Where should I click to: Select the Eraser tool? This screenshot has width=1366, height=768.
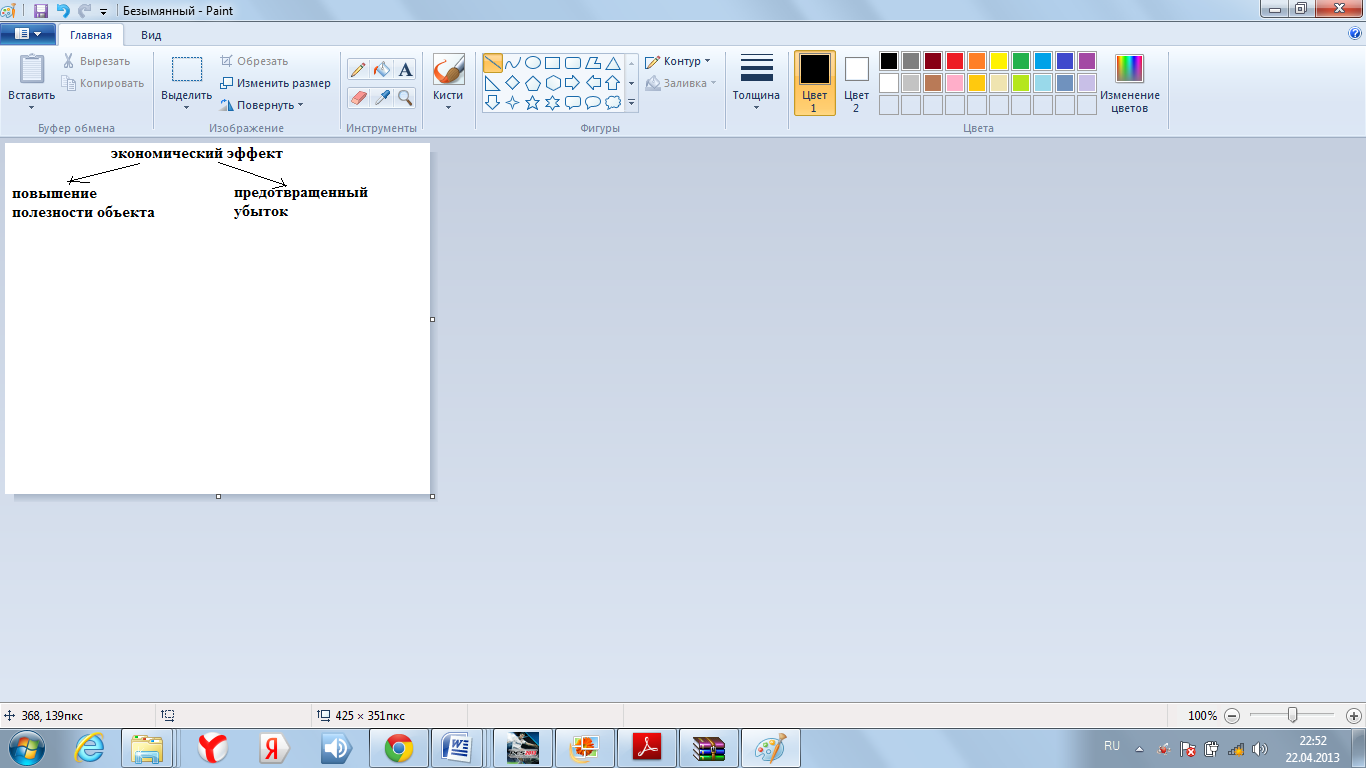click(358, 97)
